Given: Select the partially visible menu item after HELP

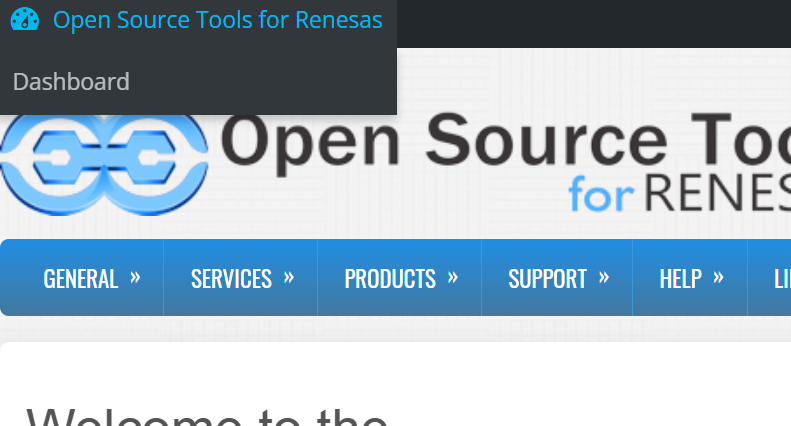Looking at the screenshot, I should tap(778, 278).
